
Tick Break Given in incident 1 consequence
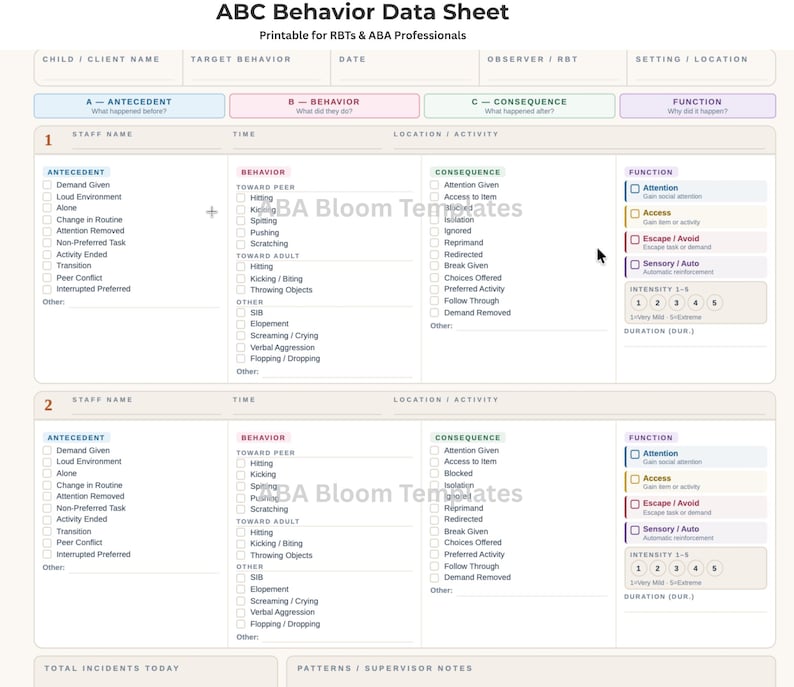(x=434, y=266)
